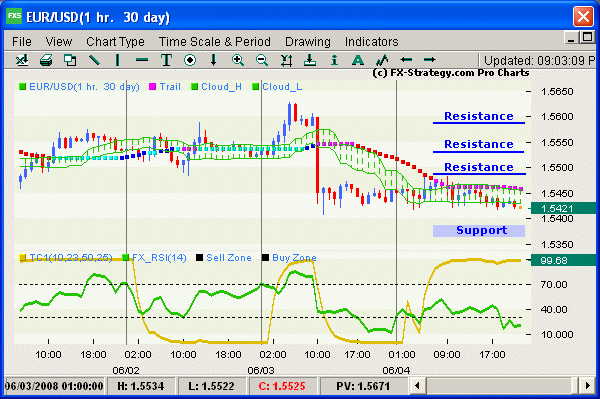
Task: Click the Trail legend label
Action: point(170,87)
